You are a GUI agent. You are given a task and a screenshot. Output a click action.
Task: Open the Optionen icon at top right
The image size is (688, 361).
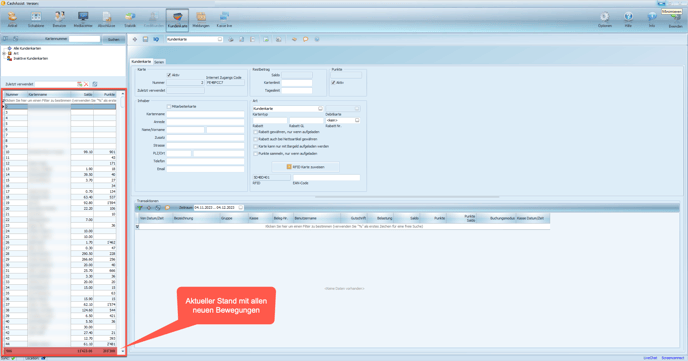[x=605, y=20]
